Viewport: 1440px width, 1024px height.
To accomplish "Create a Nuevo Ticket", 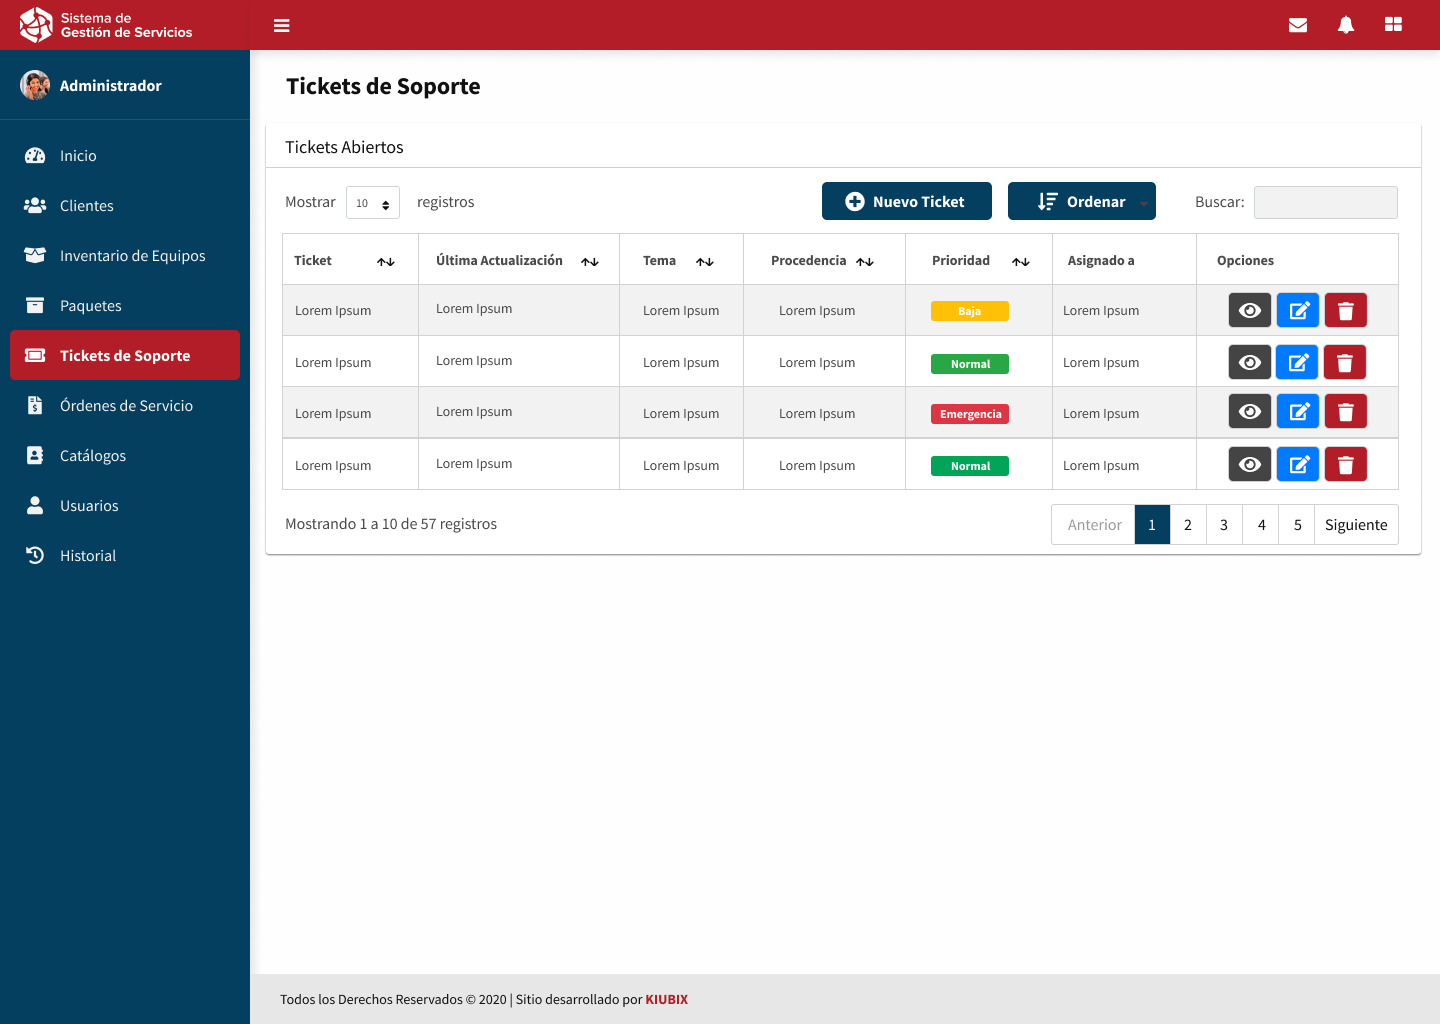I will click(906, 201).
